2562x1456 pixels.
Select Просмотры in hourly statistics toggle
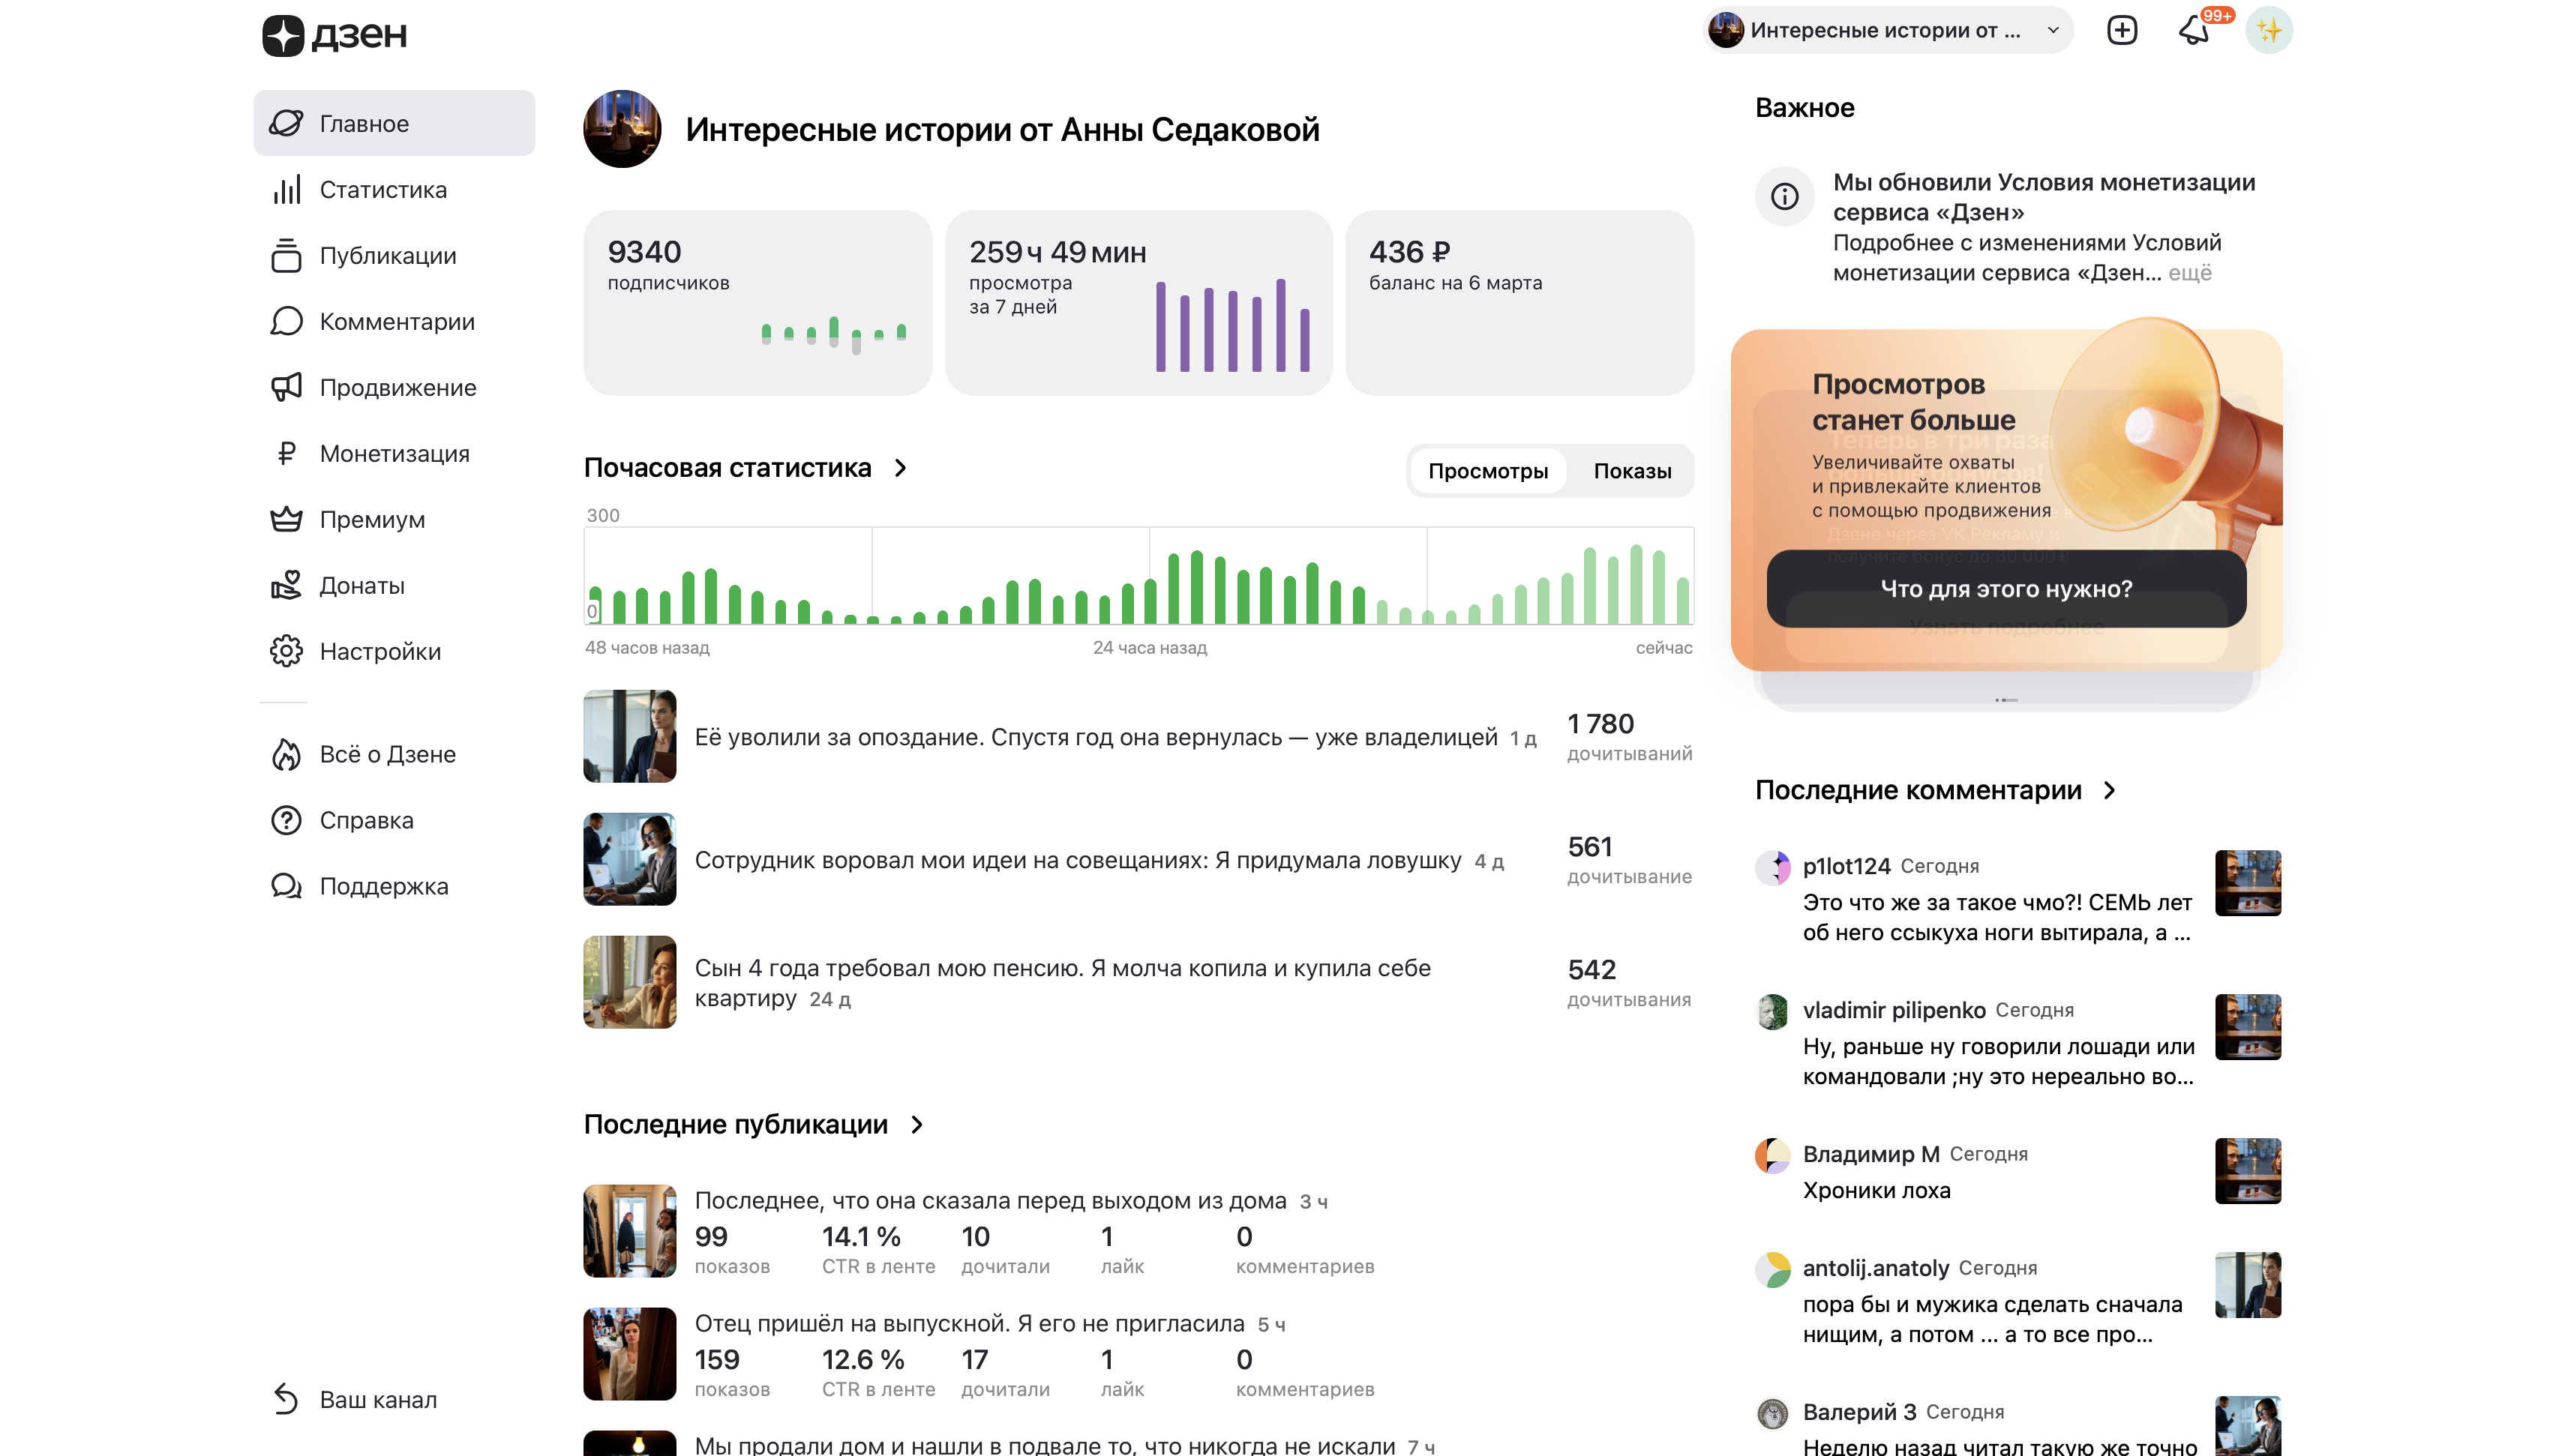click(x=1487, y=471)
